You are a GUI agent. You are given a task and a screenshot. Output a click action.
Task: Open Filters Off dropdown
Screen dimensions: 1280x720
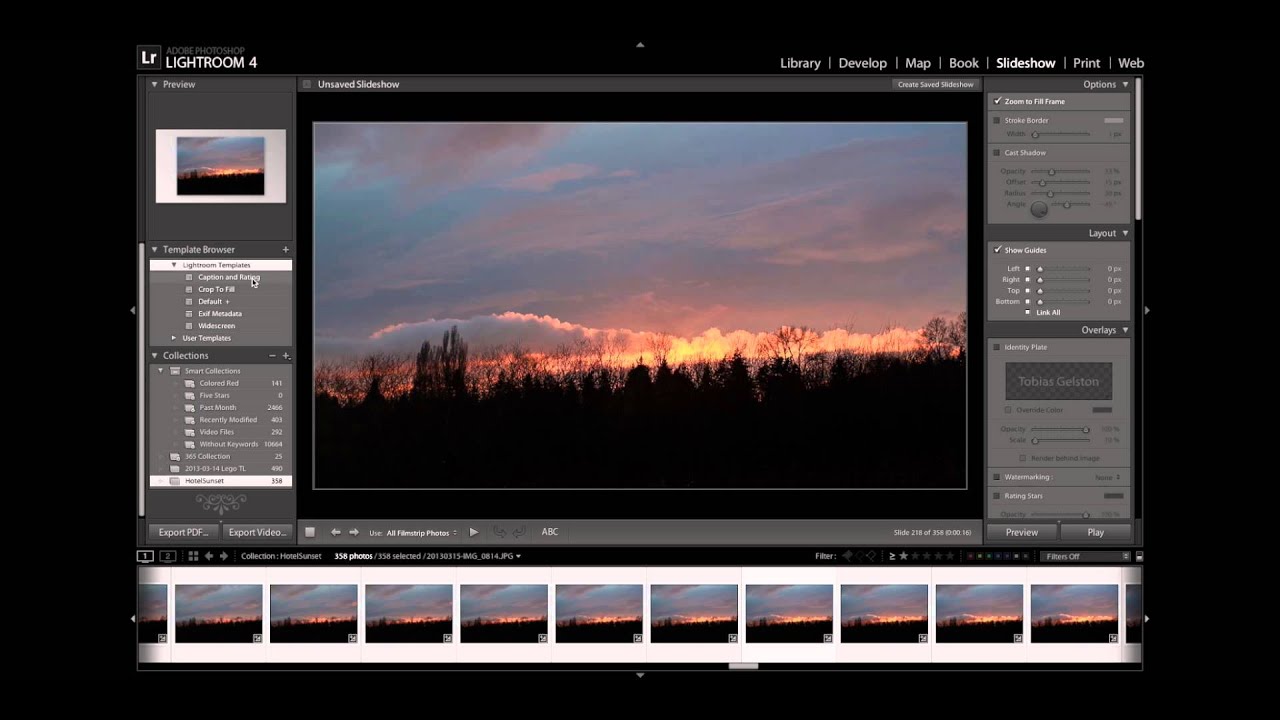tap(1085, 556)
